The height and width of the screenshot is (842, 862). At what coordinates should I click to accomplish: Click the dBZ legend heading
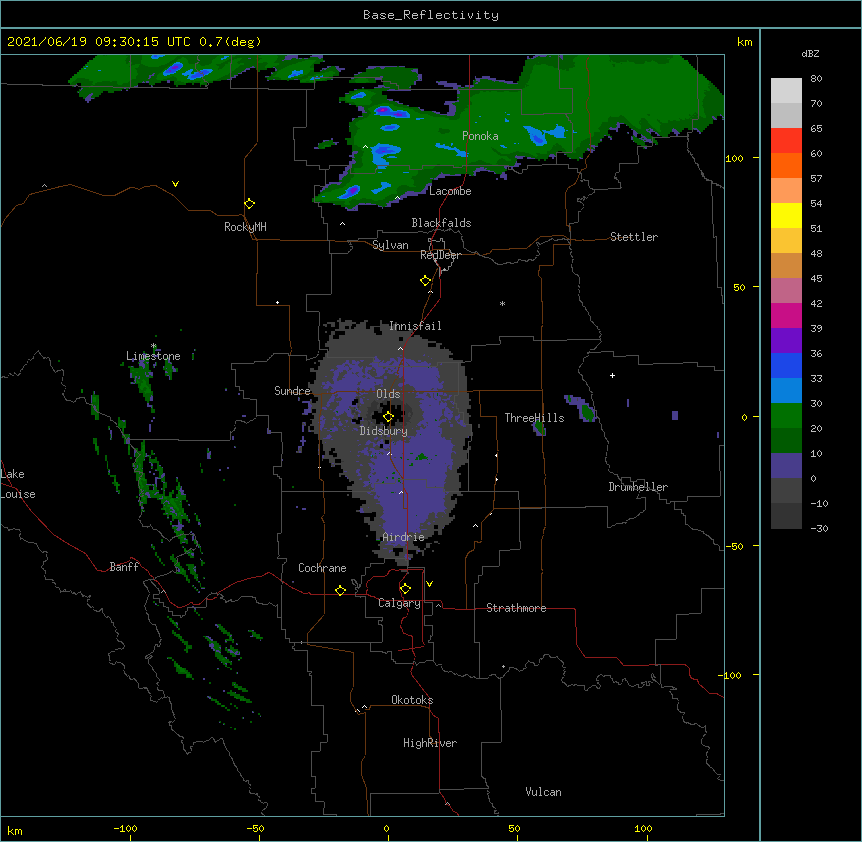tap(810, 54)
